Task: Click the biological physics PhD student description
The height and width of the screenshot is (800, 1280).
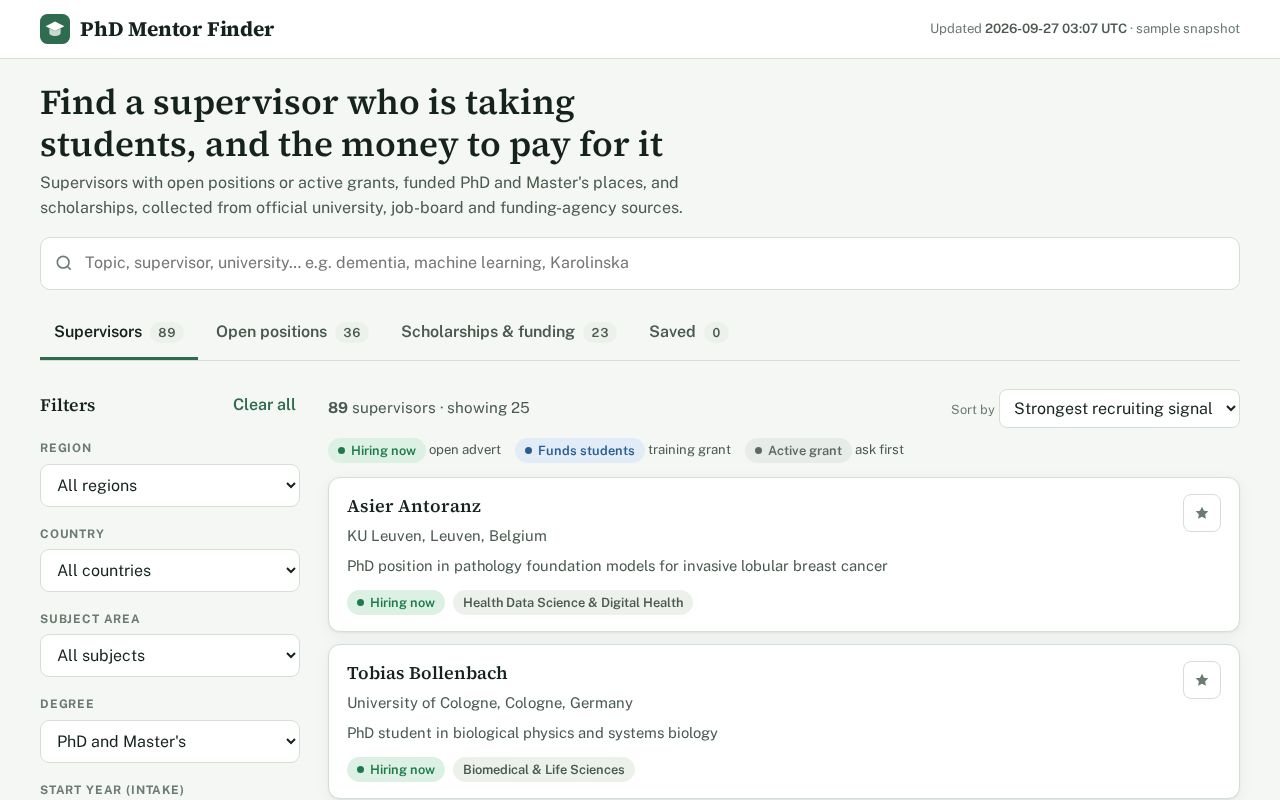Action: 532,733
